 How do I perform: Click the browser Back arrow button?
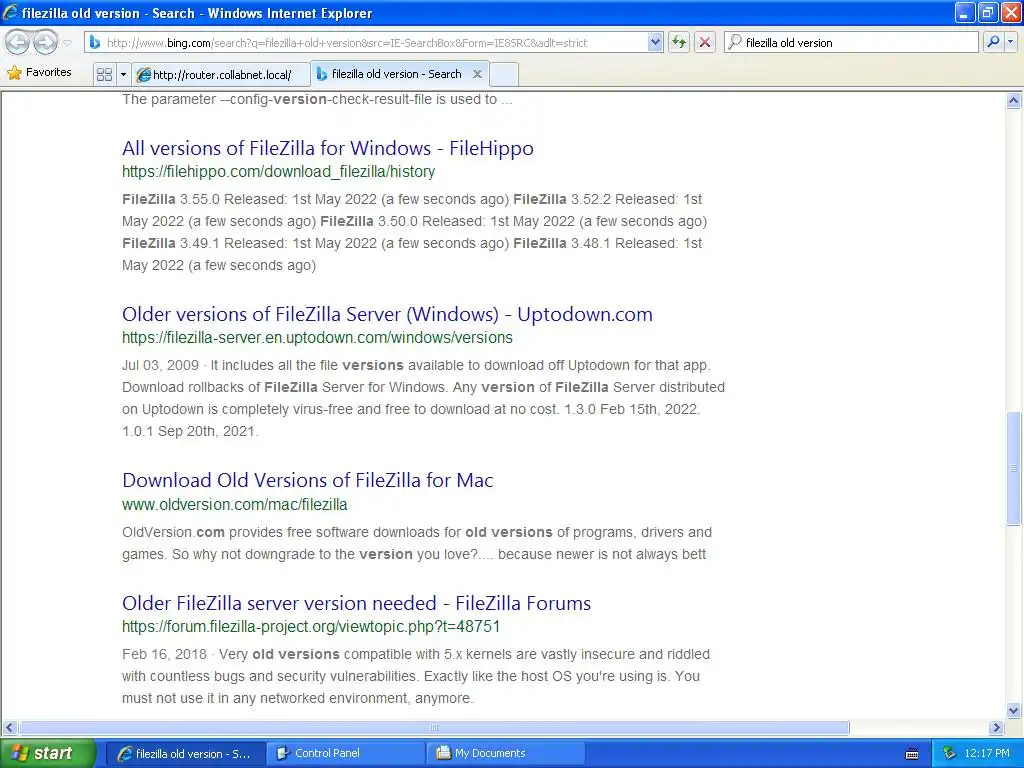pyautogui.click(x=18, y=42)
